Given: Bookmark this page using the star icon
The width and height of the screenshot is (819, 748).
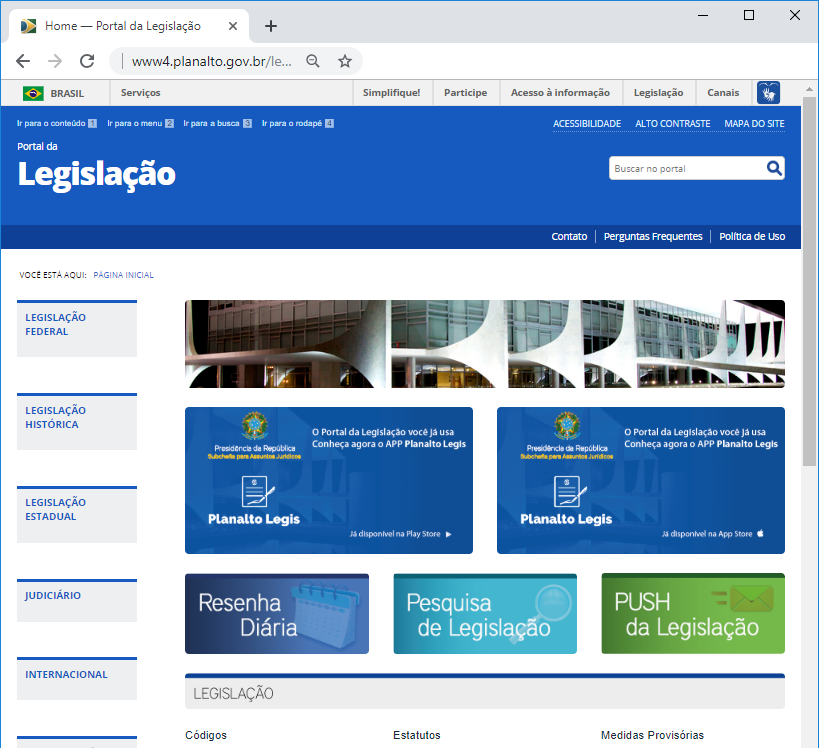Looking at the screenshot, I should click(x=345, y=61).
